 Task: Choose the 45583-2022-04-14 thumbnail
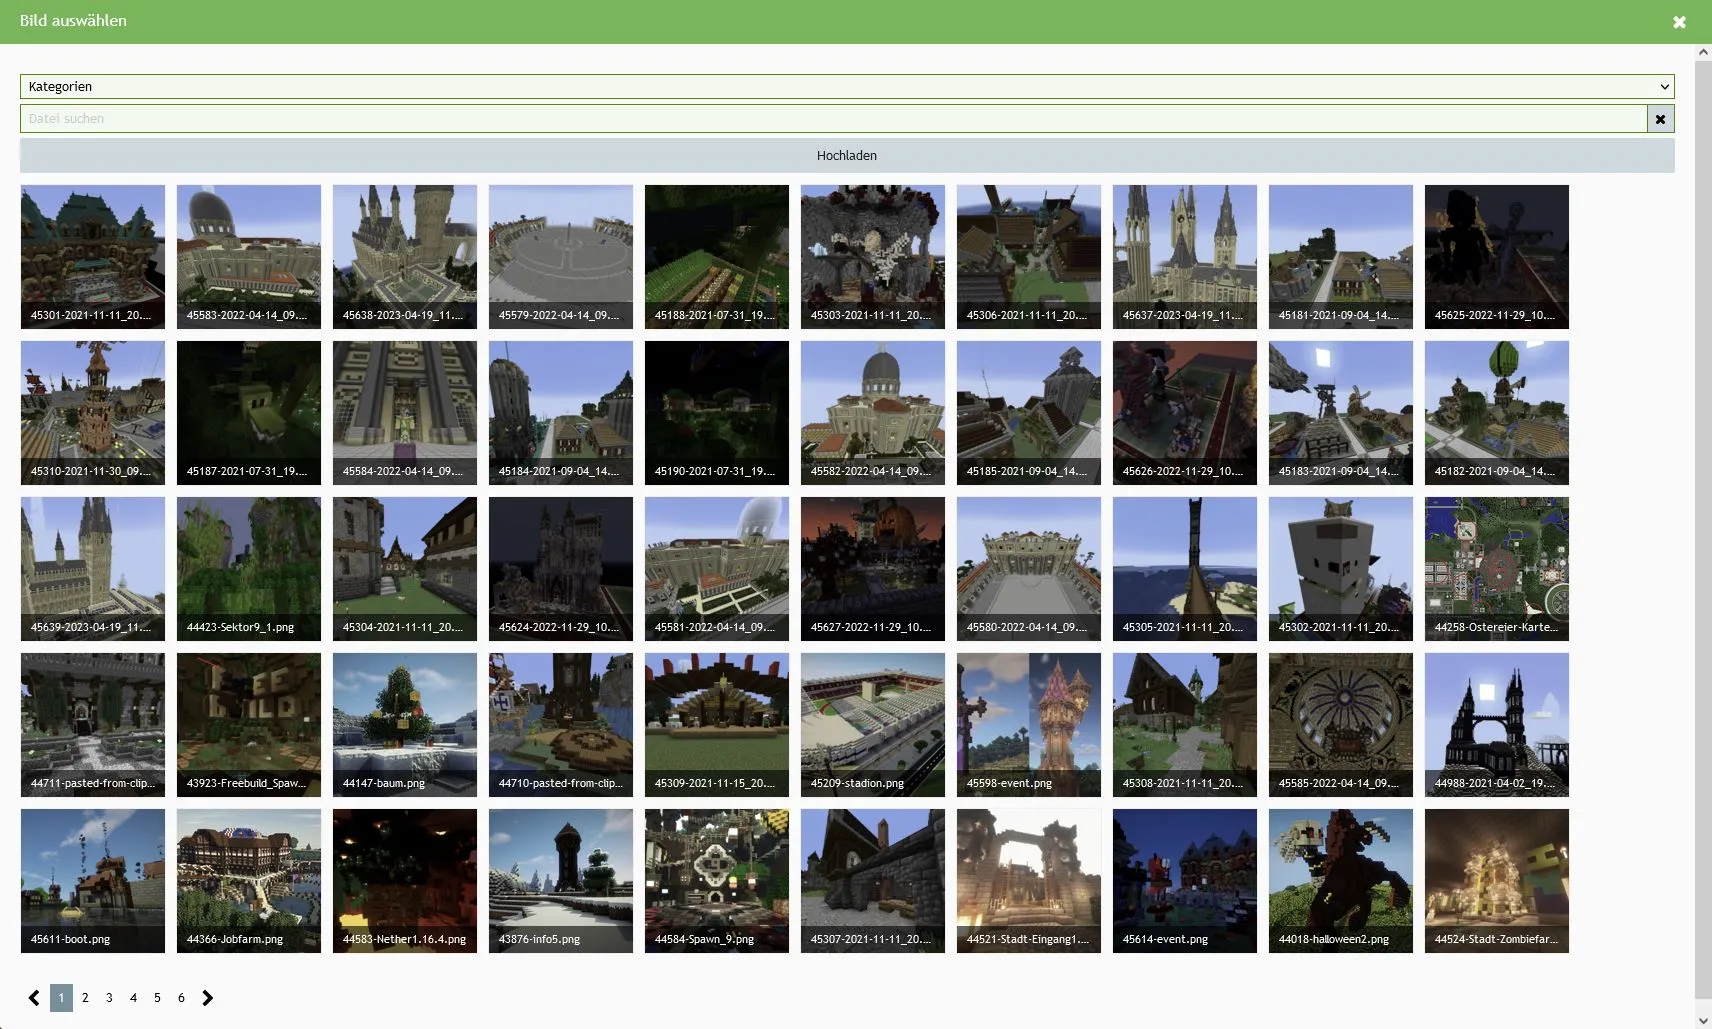click(249, 257)
